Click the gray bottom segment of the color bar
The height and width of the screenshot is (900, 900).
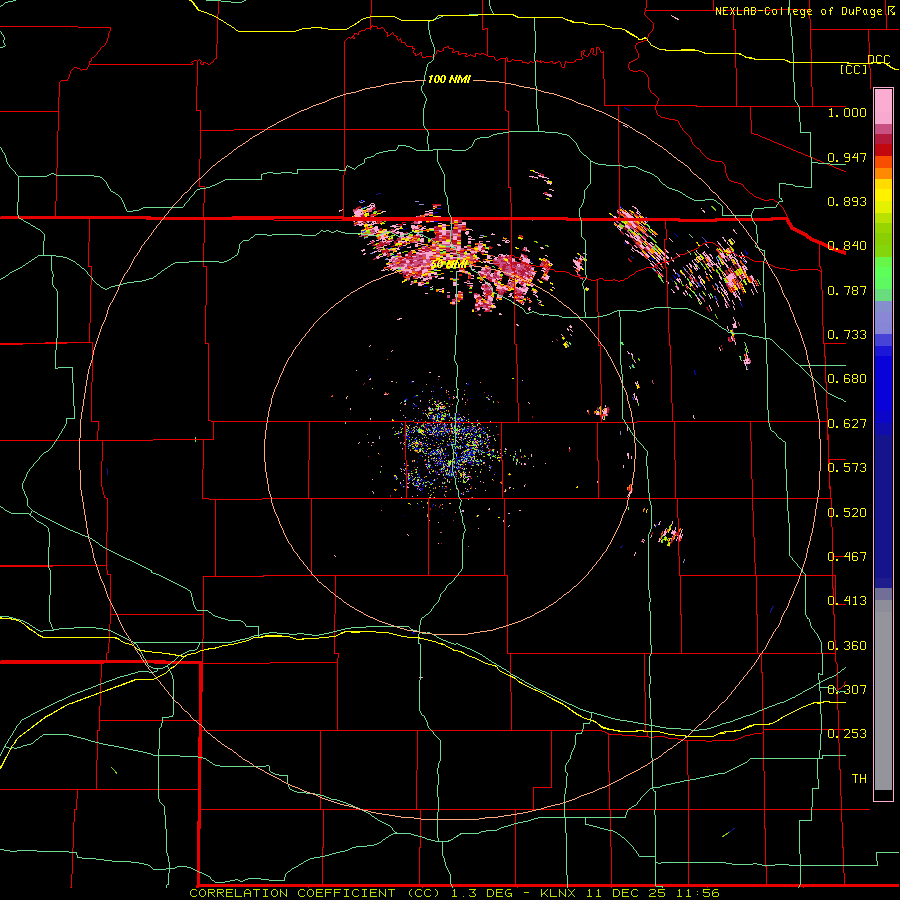click(883, 695)
